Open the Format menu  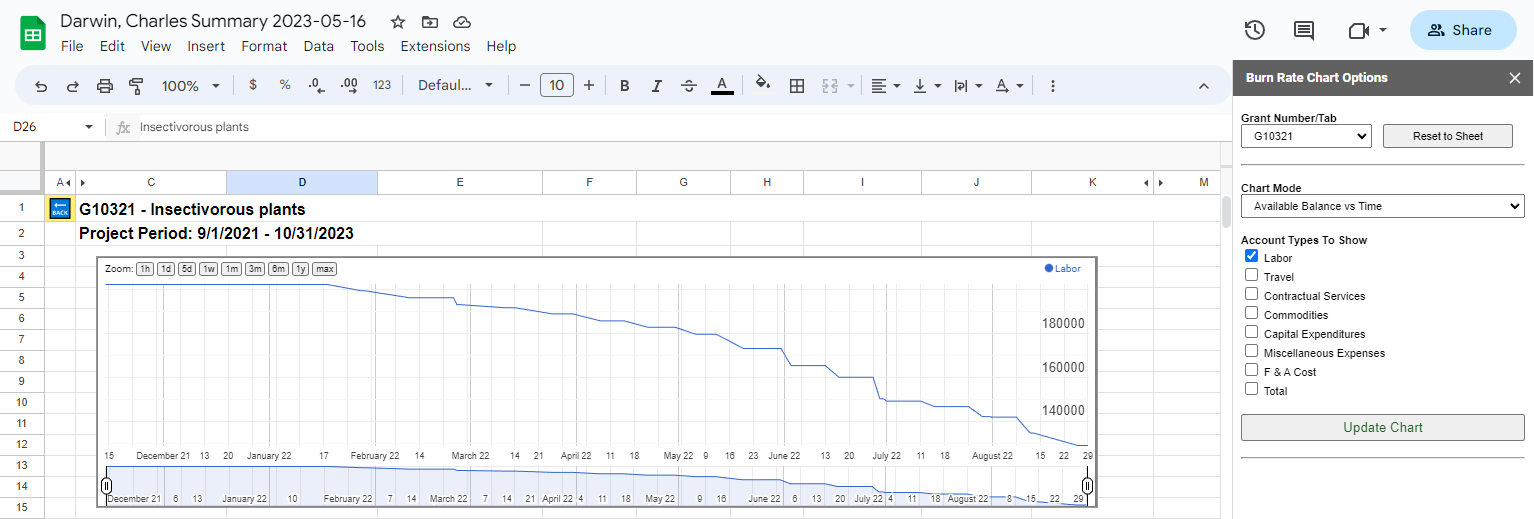[264, 46]
